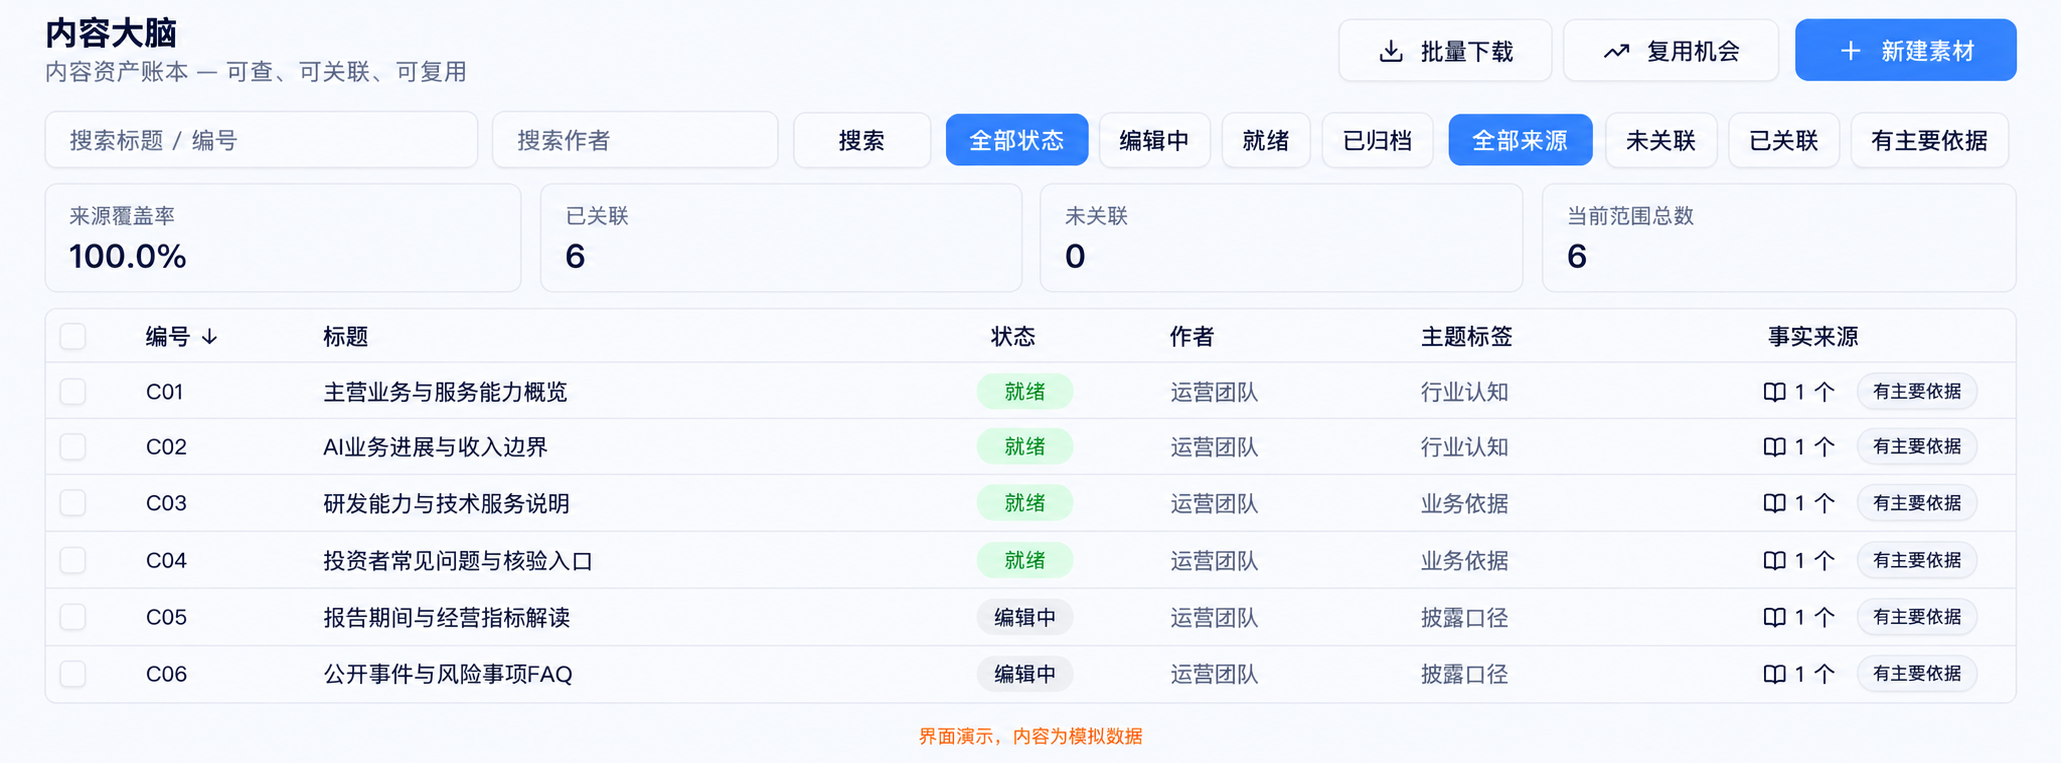Image resolution: width=2061 pixels, height=763 pixels.
Task: Filter by 就绪 status
Action: click(x=1266, y=140)
